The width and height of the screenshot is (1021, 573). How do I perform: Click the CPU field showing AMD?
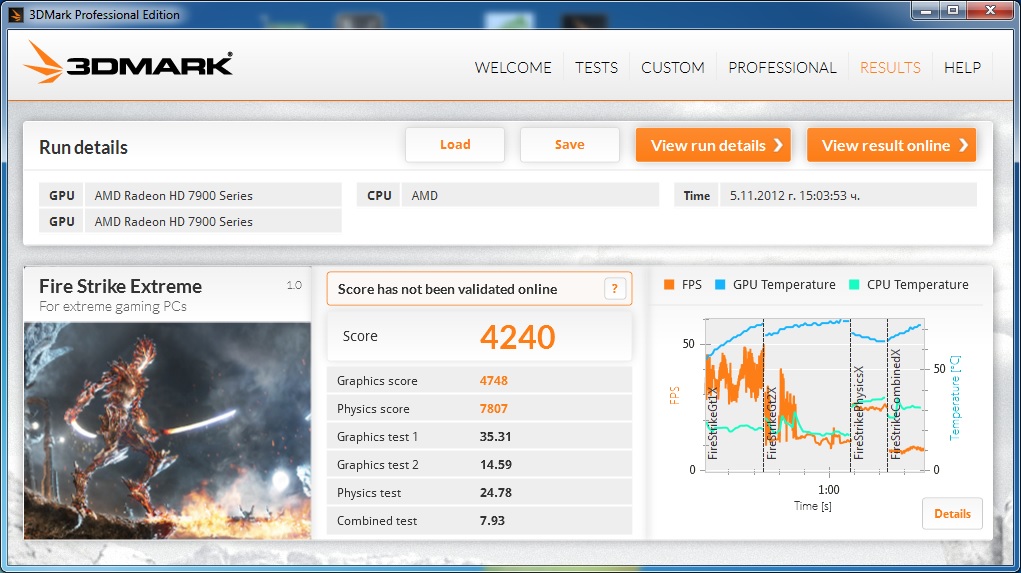tap(530, 195)
